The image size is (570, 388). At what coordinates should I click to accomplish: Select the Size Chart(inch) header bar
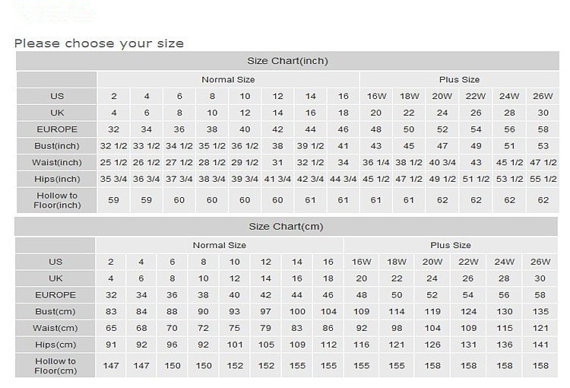tap(288, 61)
